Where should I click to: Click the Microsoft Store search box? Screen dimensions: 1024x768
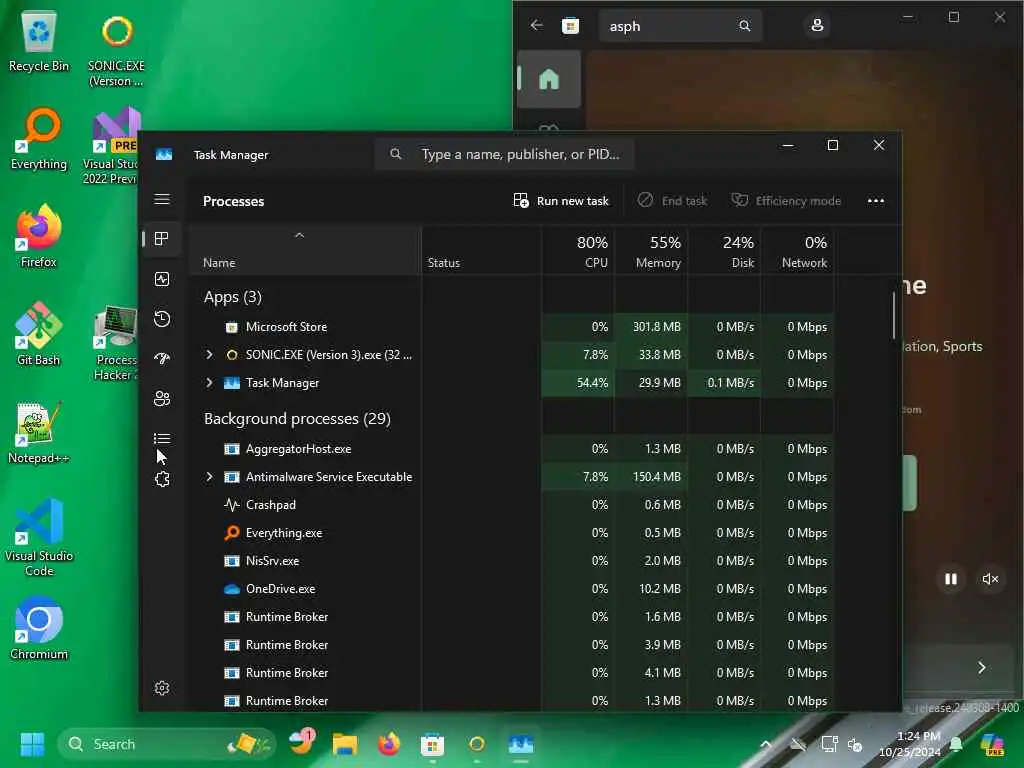[x=680, y=26]
